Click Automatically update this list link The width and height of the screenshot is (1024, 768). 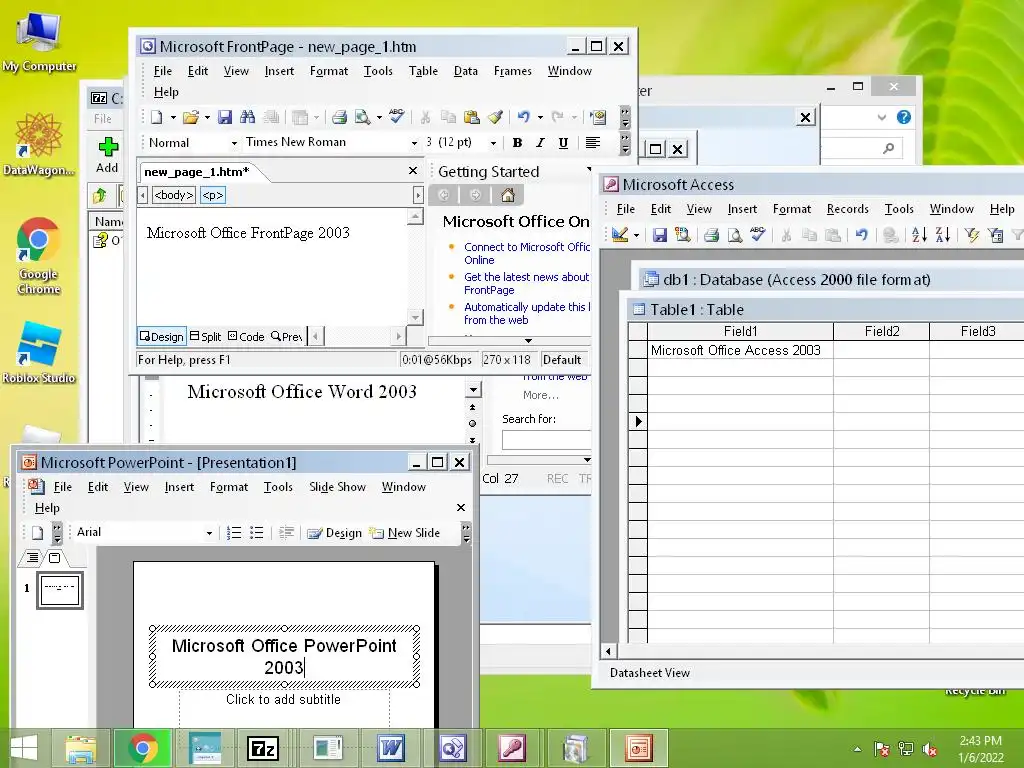(x=526, y=313)
